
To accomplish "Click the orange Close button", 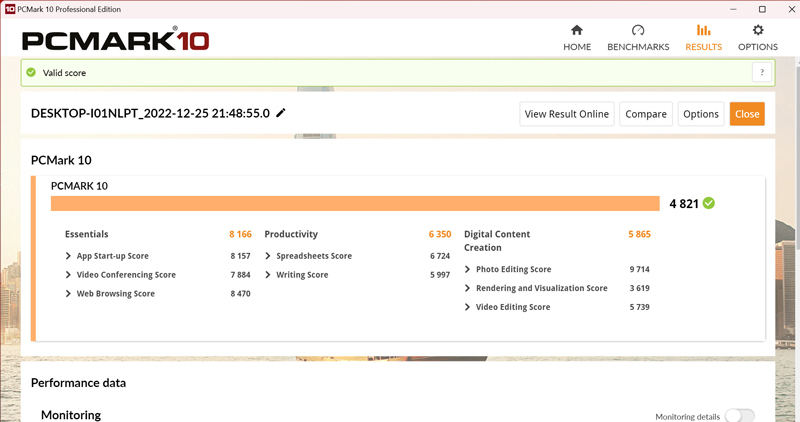I will pyautogui.click(x=747, y=114).
